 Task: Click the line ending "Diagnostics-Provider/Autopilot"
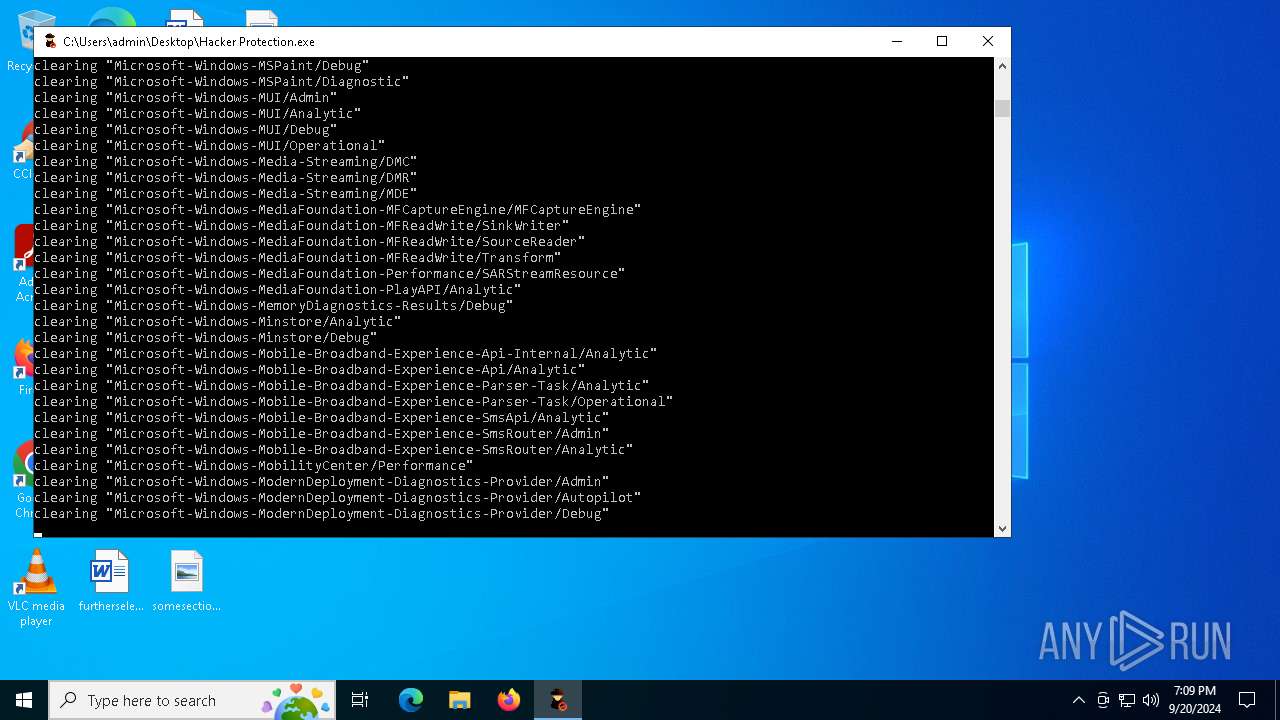tap(338, 497)
